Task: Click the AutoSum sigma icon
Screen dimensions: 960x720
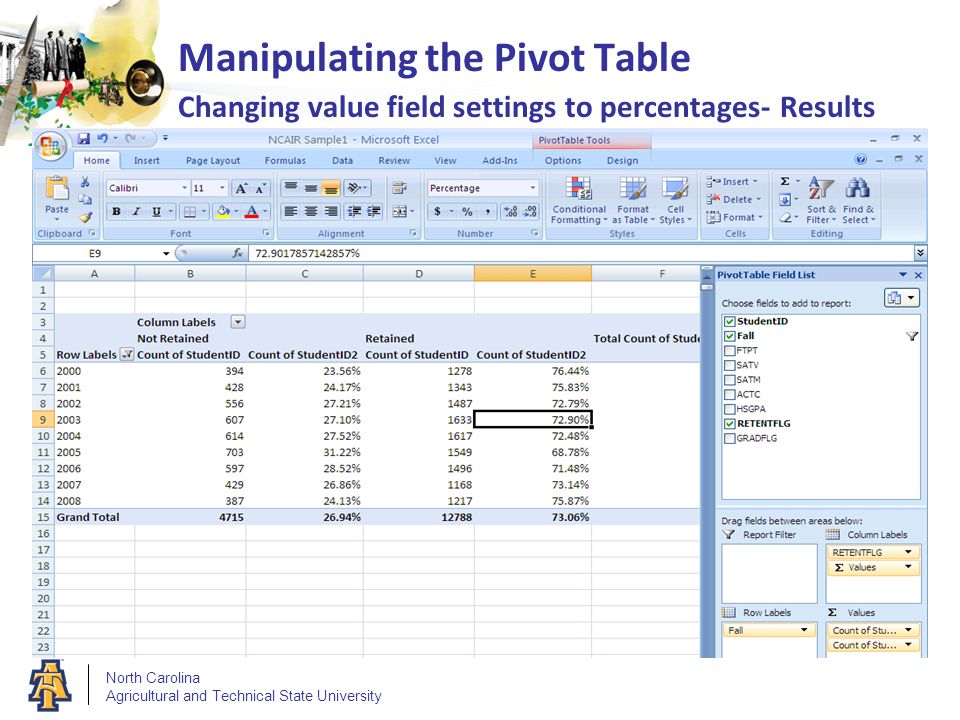Action: click(785, 181)
